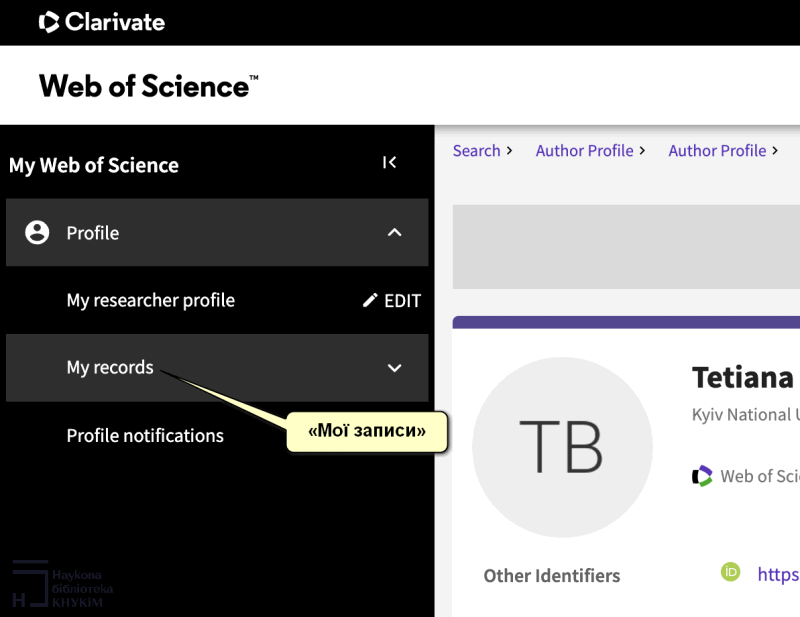Click the first Author Profile breadcrumb
This screenshot has height=617, width=800.
coord(584,151)
